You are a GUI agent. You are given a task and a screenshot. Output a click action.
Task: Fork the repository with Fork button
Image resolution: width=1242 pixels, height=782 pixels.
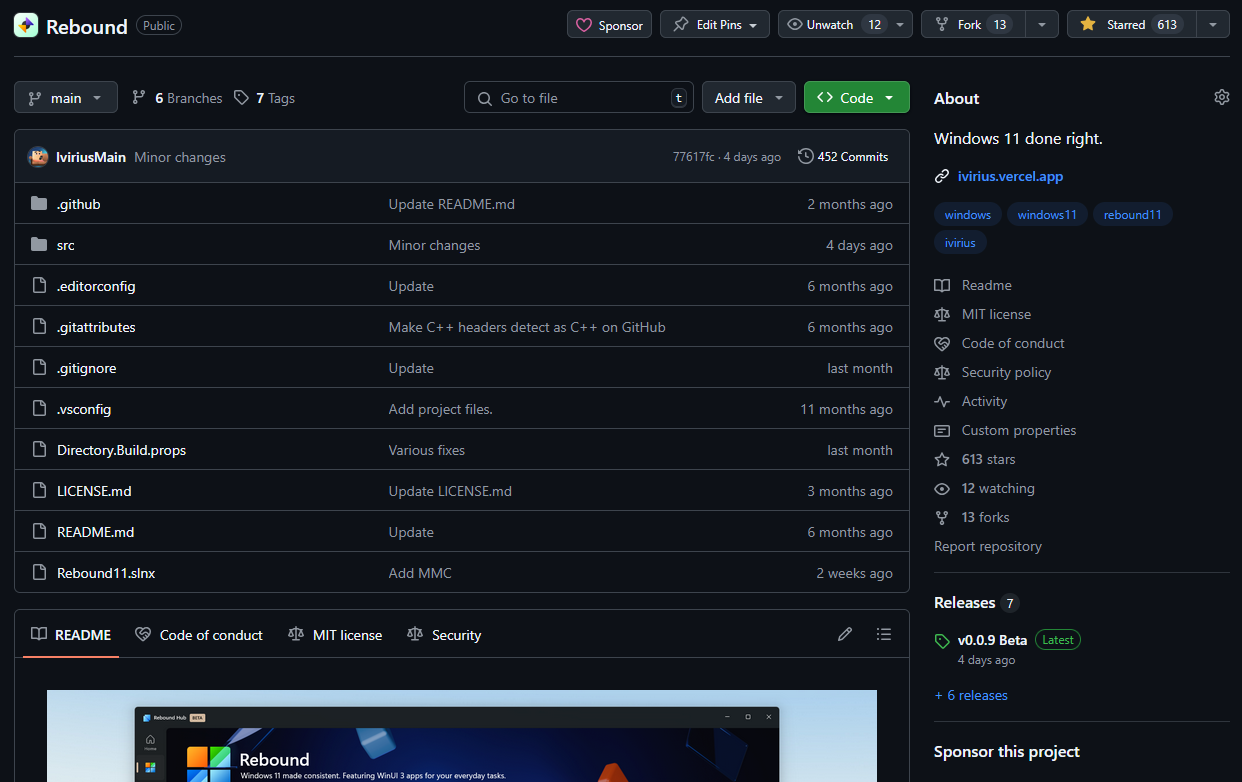pyautogui.click(x=971, y=24)
